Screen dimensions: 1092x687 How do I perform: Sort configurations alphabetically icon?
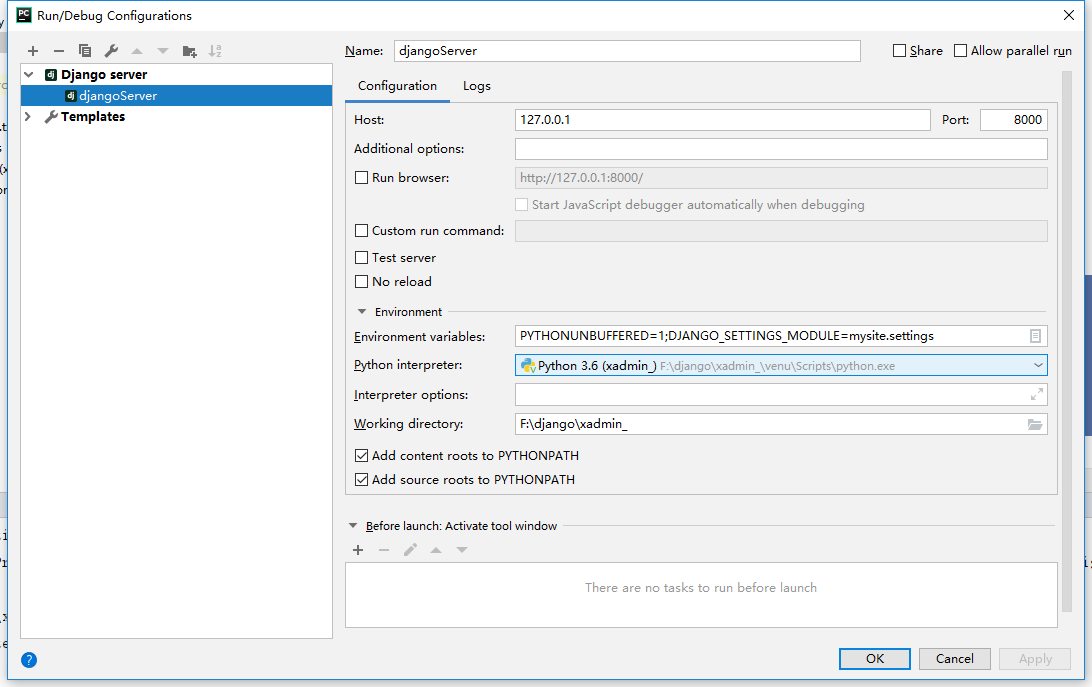(215, 51)
